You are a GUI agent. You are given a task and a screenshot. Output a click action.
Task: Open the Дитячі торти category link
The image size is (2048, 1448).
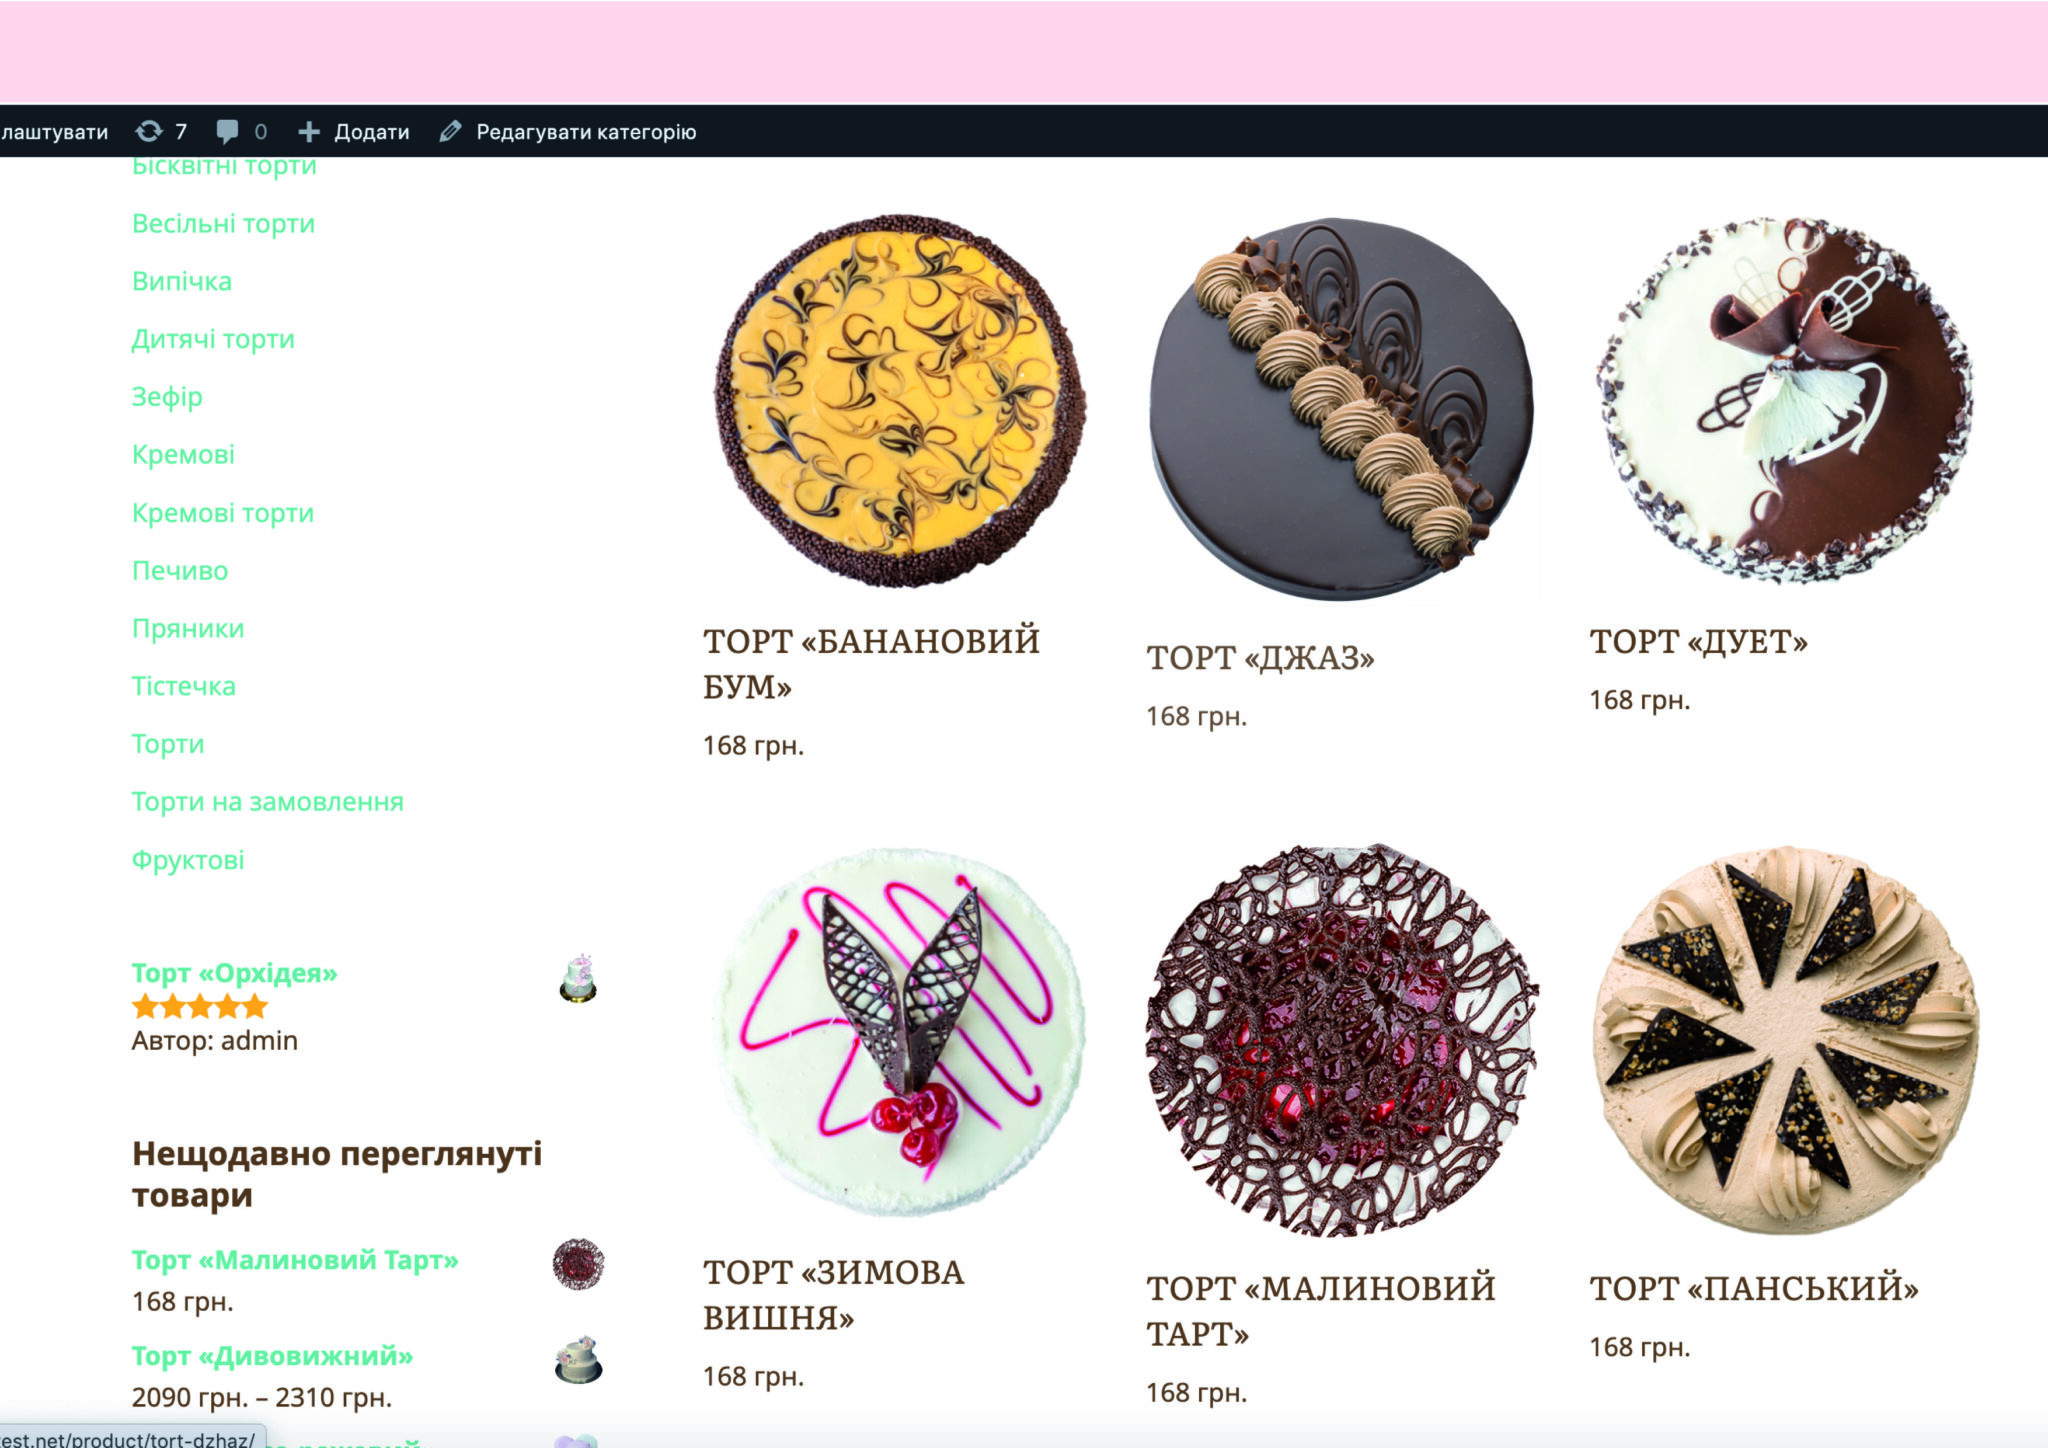coord(213,339)
